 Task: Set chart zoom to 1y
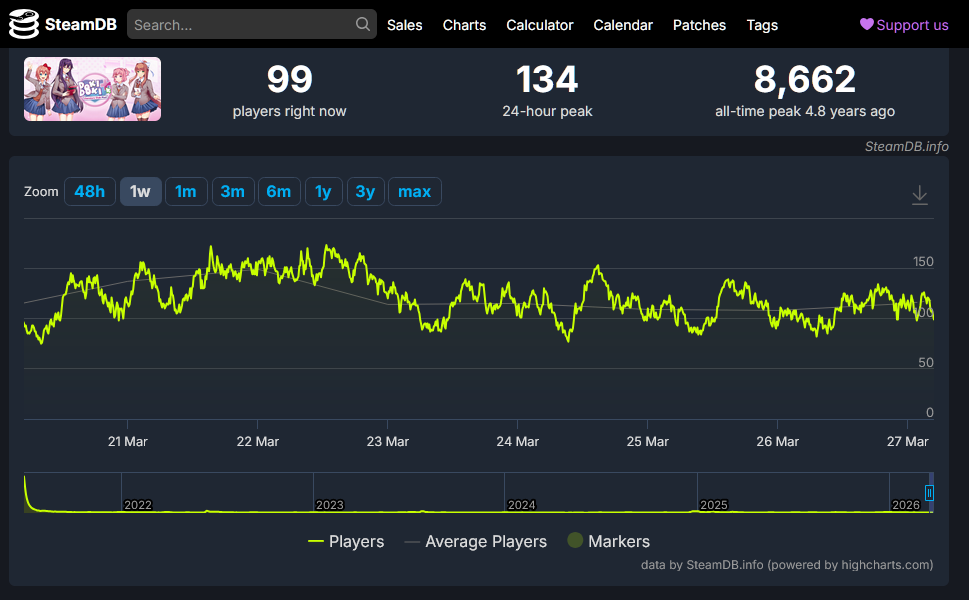[x=323, y=192]
